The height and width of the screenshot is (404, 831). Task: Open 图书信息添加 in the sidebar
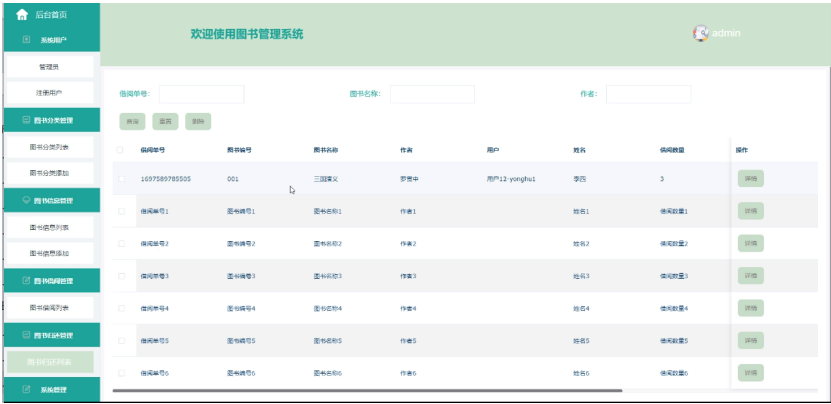[x=50, y=253]
